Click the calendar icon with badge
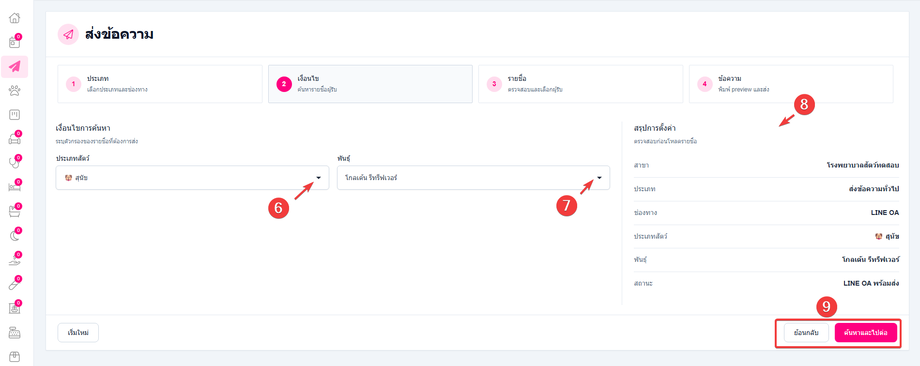Screen dimensions: 920x366 click(x=15, y=42)
